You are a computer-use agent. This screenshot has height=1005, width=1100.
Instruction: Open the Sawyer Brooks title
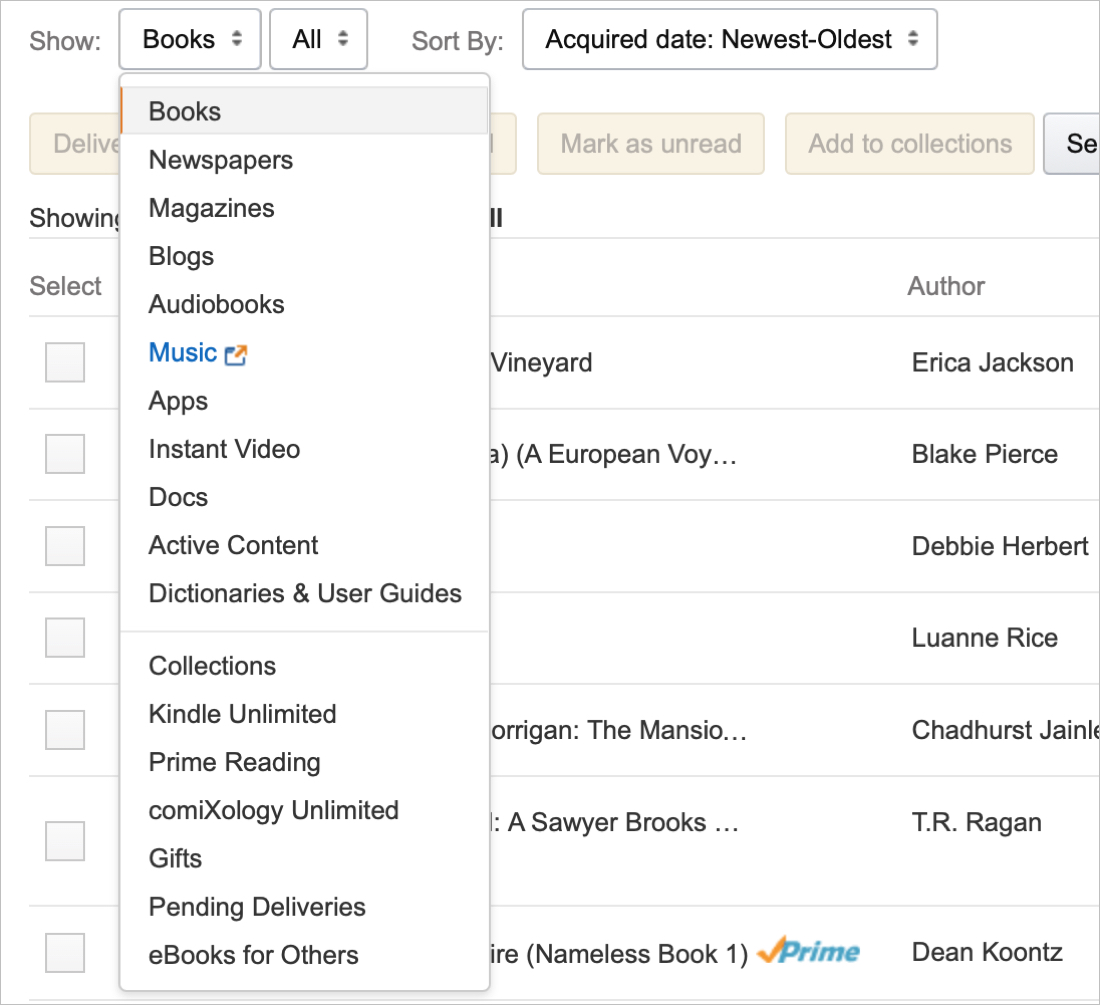click(615, 823)
